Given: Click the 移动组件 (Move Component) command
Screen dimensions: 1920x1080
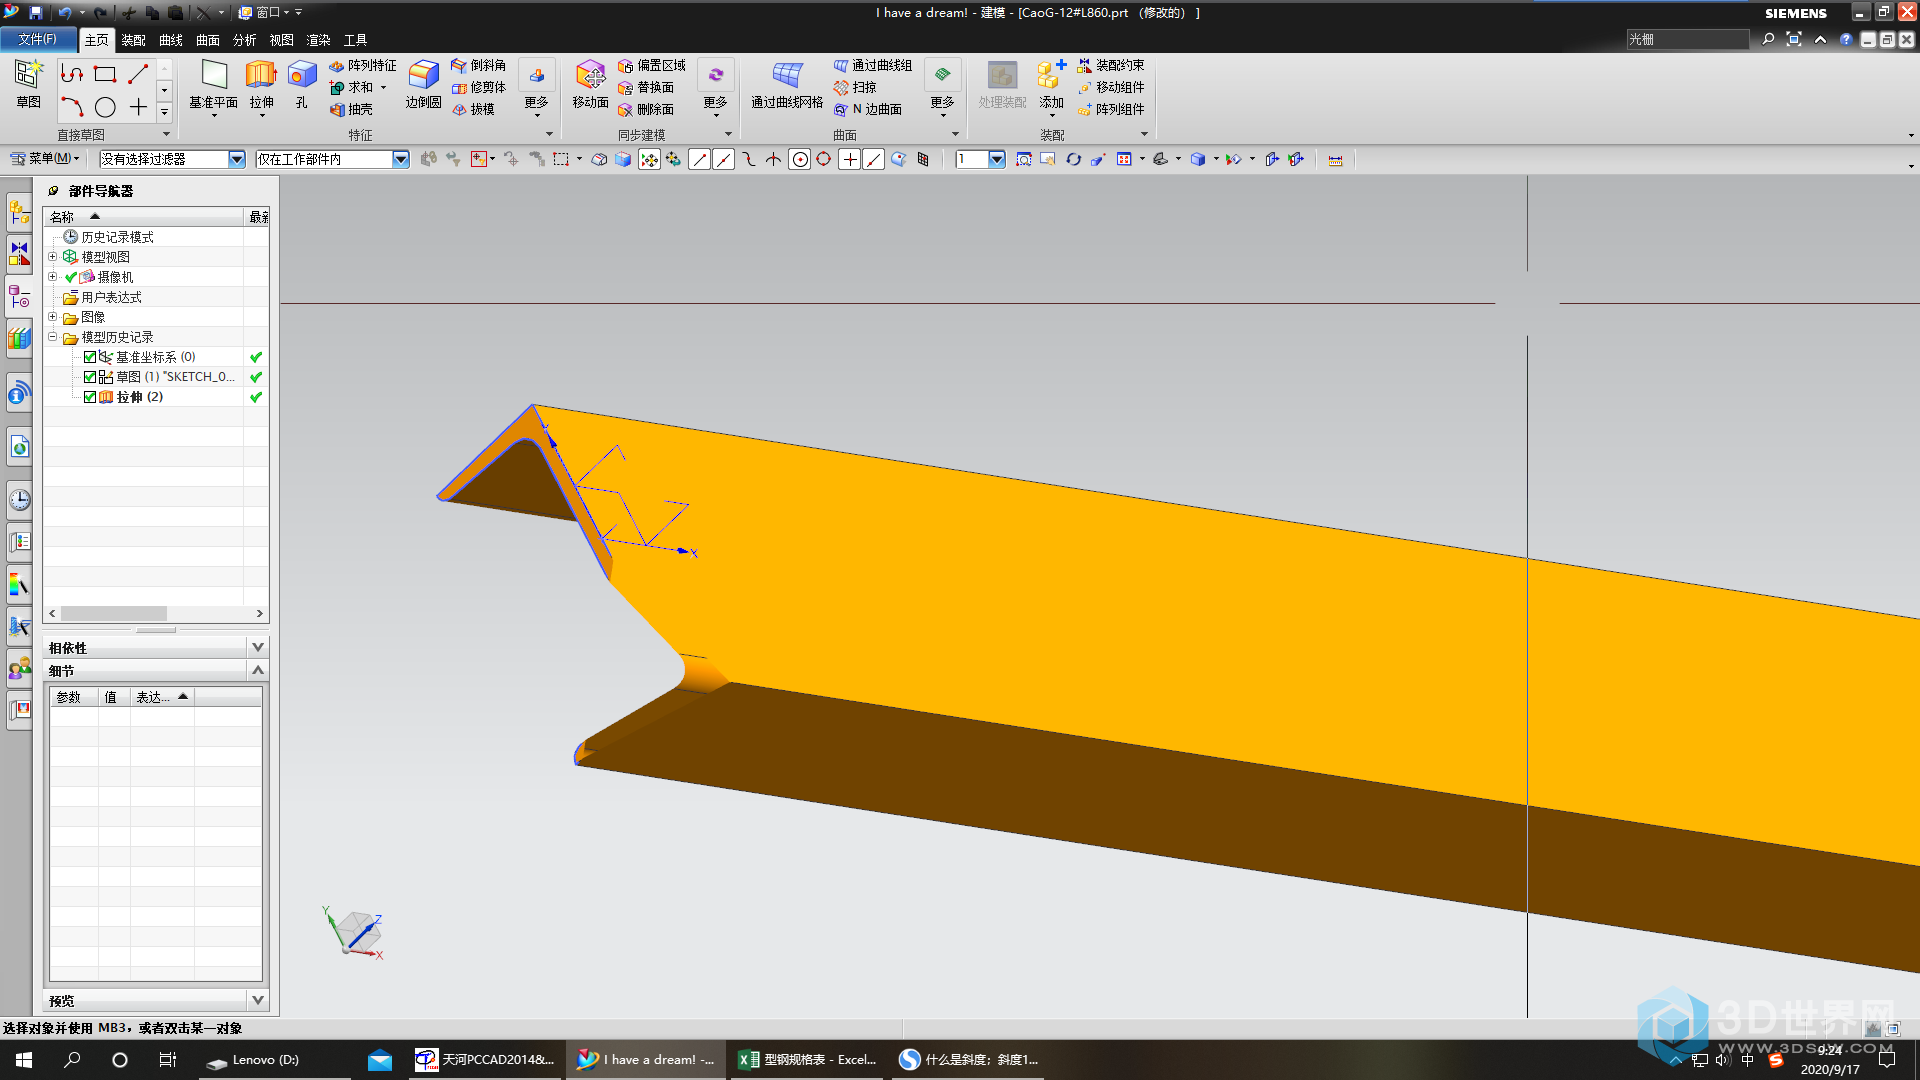Looking at the screenshot, I should coord(1110,87).
